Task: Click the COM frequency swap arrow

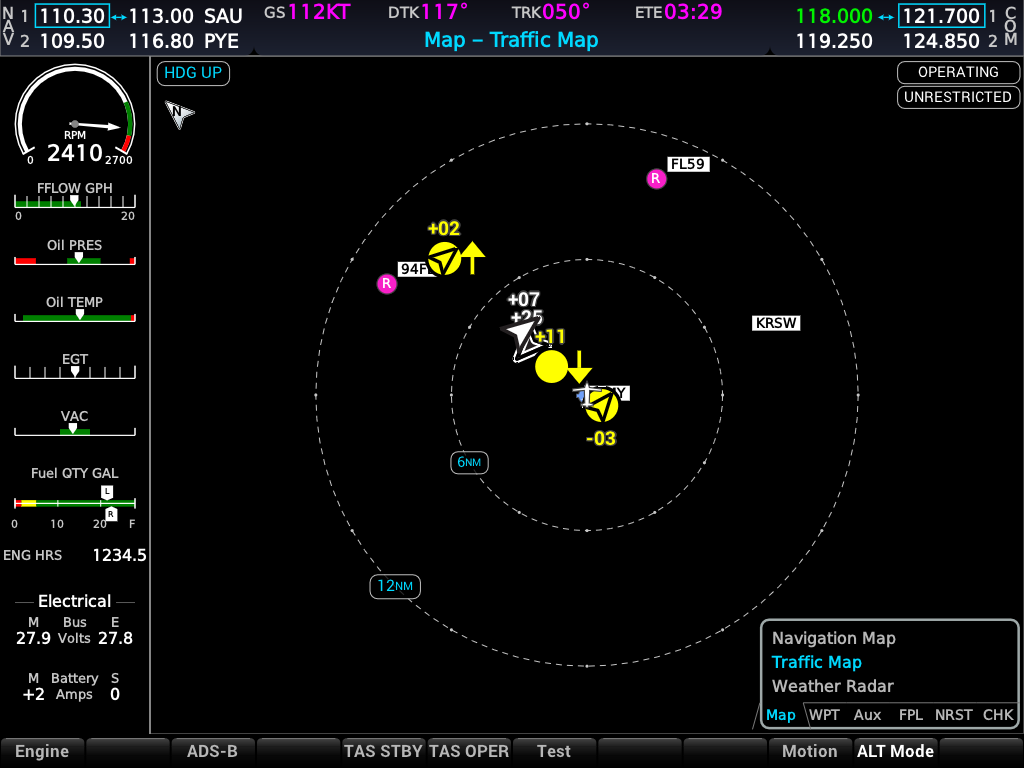Action: [886, 16]
